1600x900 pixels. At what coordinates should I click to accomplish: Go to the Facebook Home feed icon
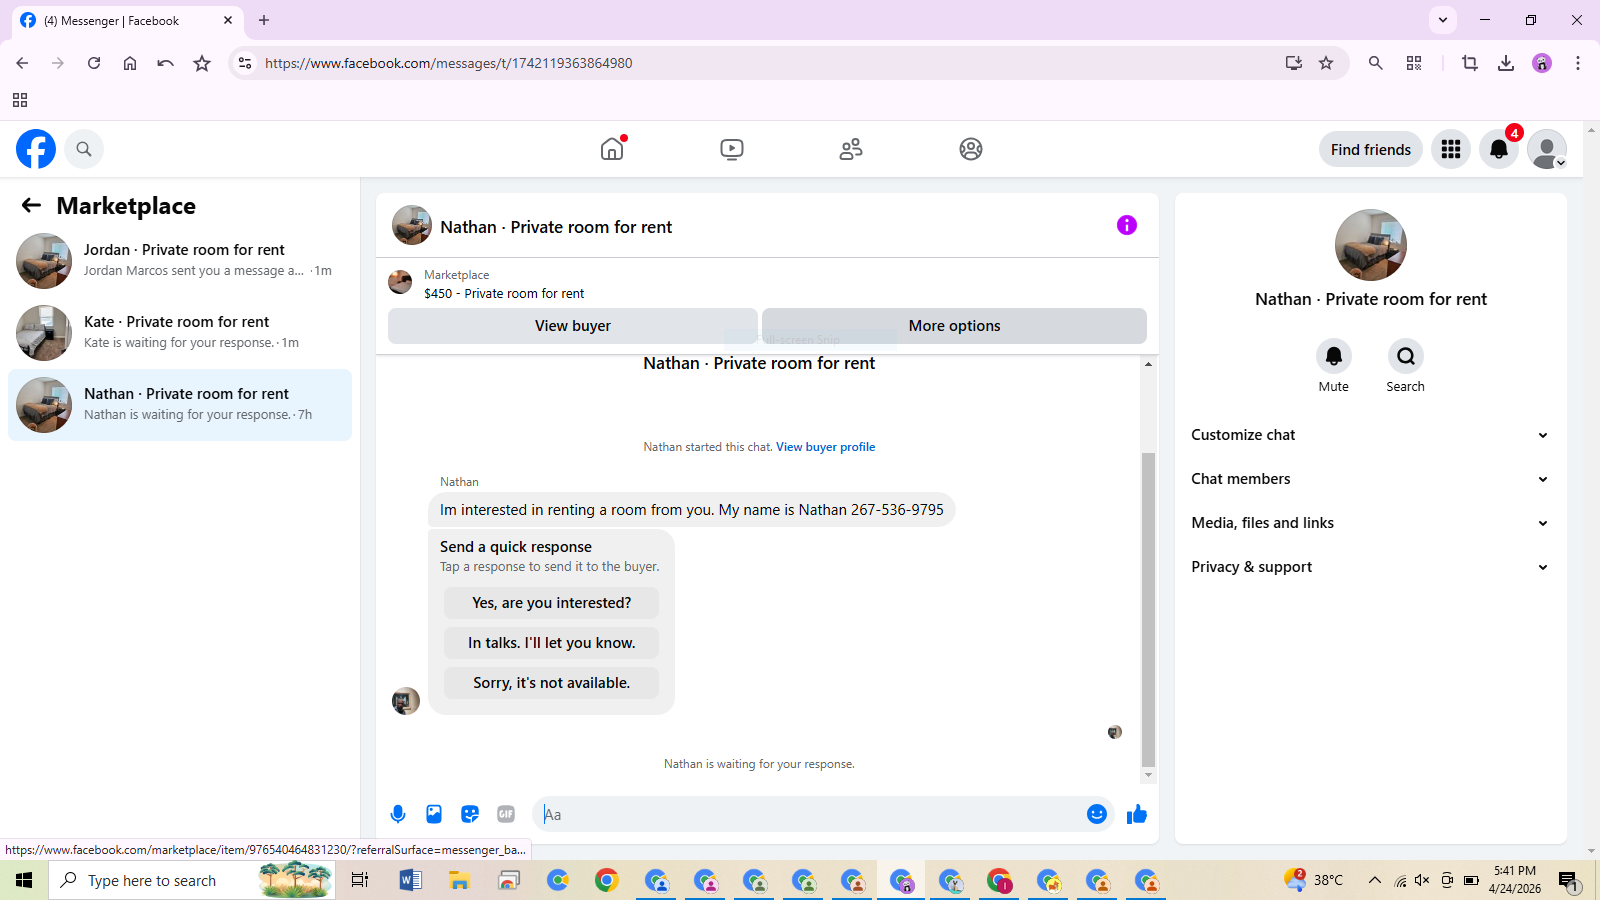[612, 149]
